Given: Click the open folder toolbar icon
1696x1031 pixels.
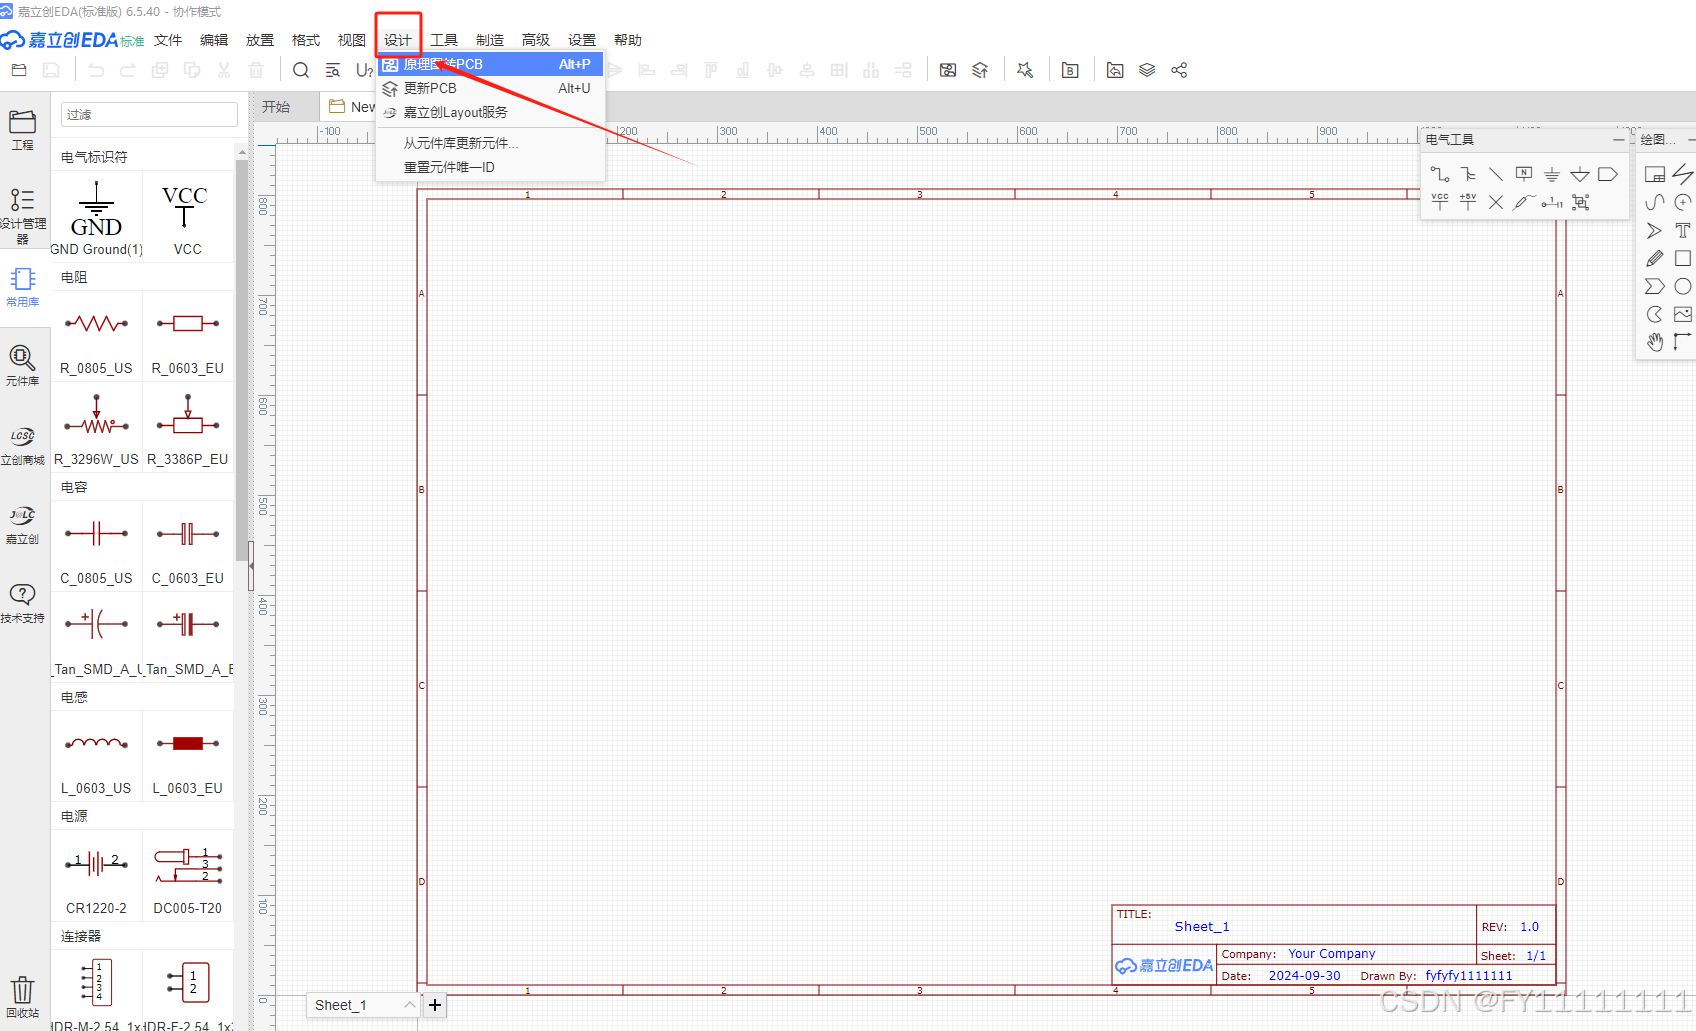Looking at the screenshot, I should click(x=19, y=70).
